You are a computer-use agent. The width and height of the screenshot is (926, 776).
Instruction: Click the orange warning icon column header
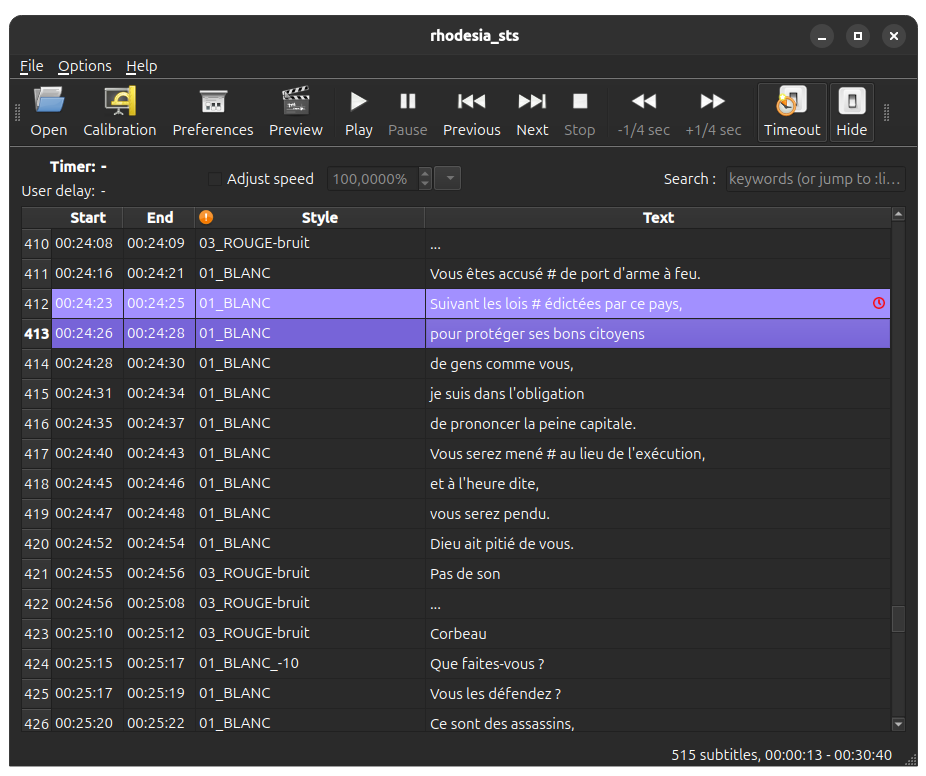[206, 217]
